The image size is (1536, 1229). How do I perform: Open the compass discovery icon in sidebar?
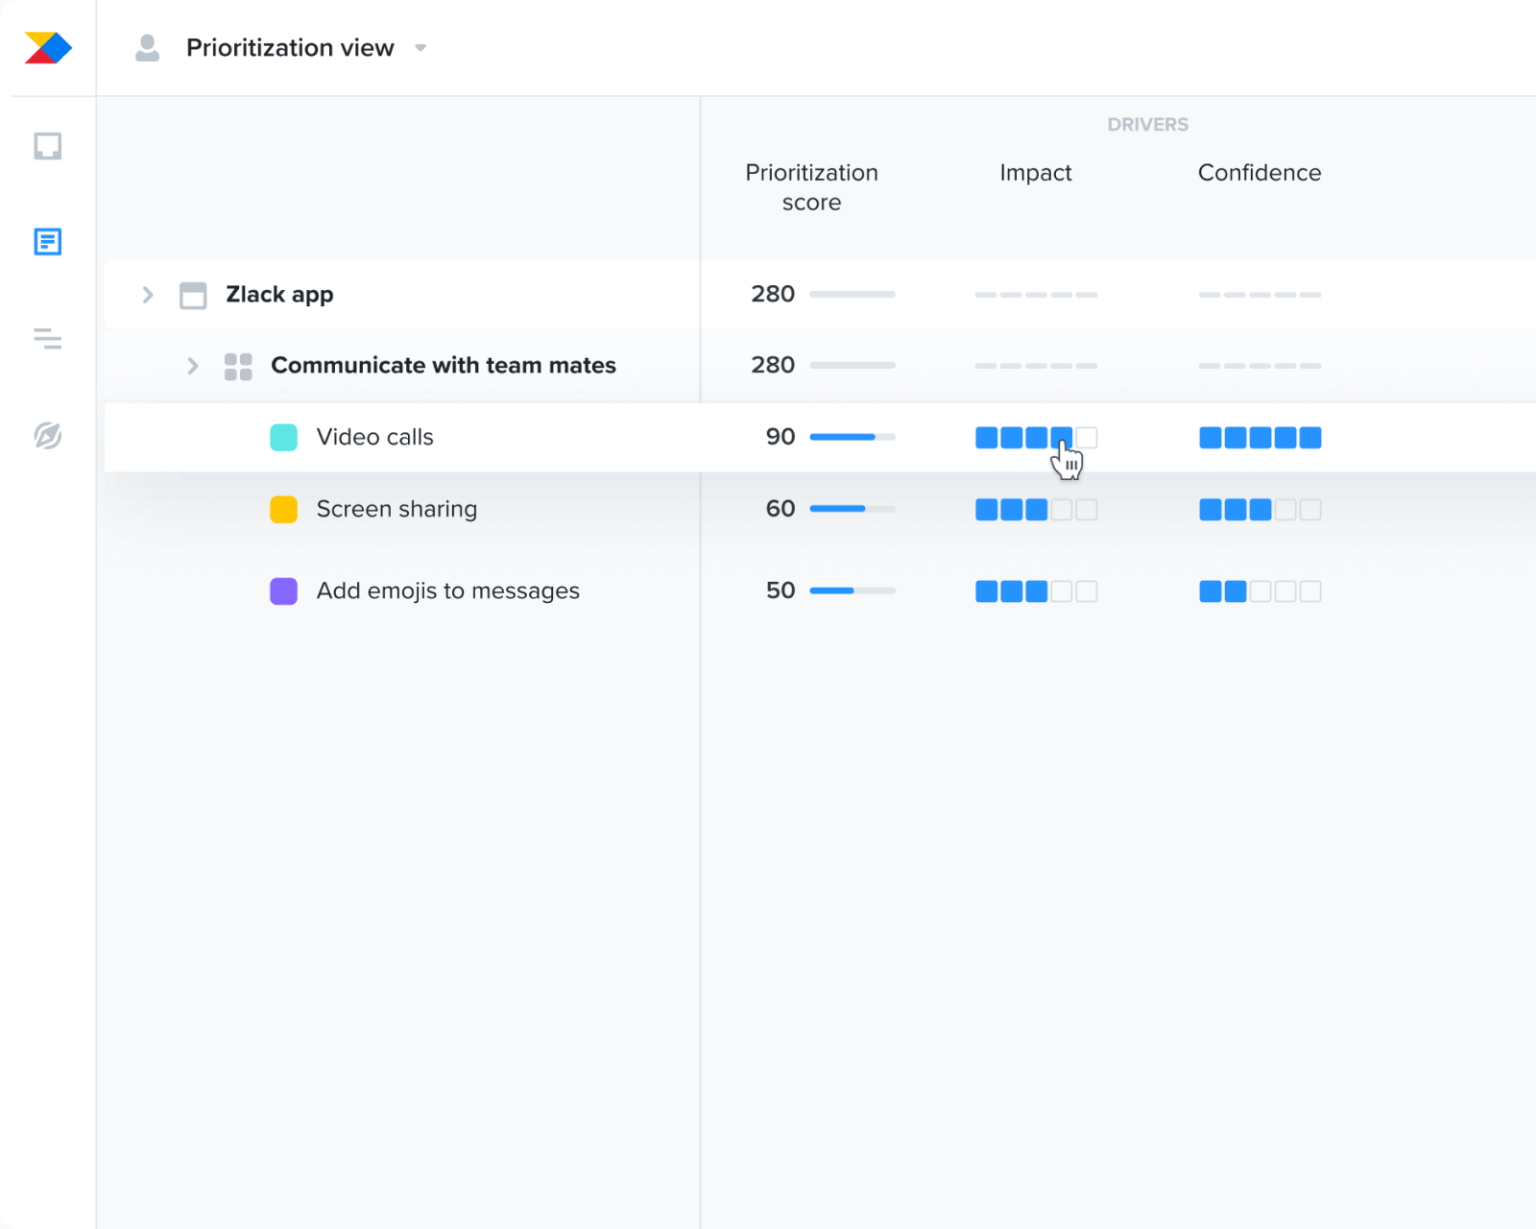tap(47, 436)
